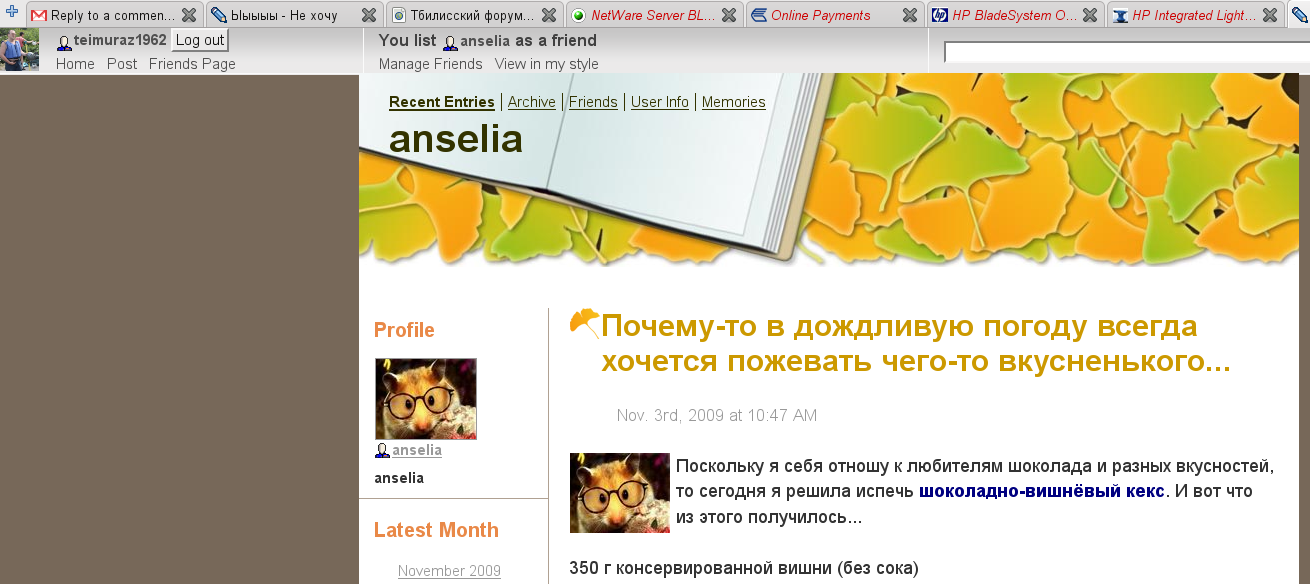Click the hamster profile picture in sidebar
Viewport: 1310px width, 584px height.
[426, 399]
